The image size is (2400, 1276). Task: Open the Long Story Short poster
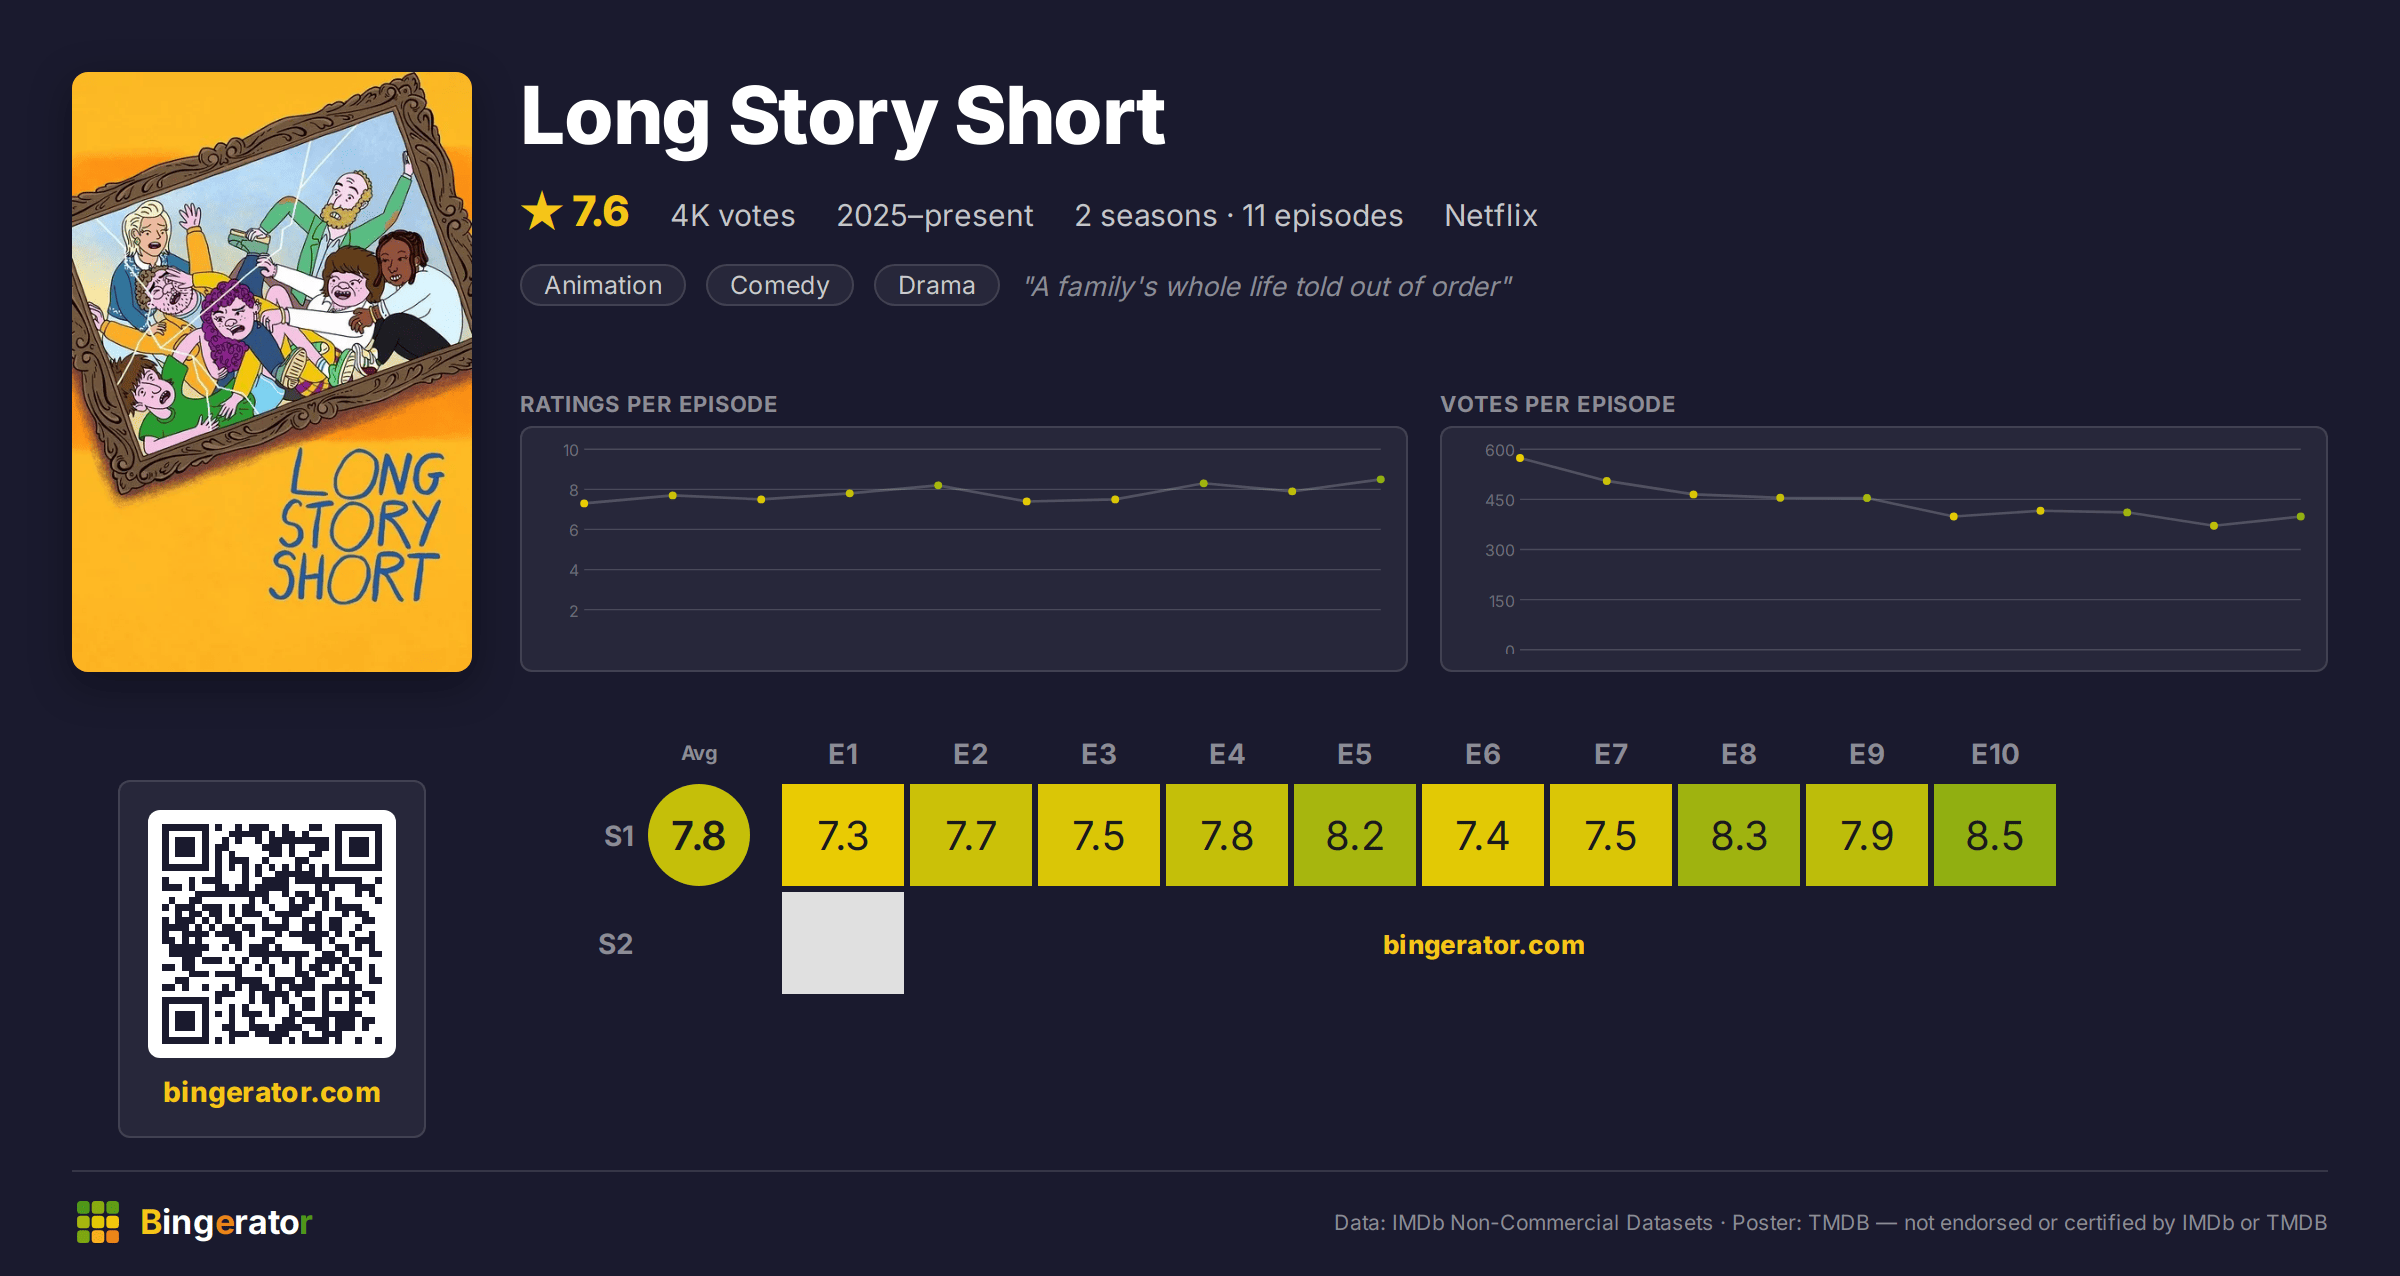(272, 372)
